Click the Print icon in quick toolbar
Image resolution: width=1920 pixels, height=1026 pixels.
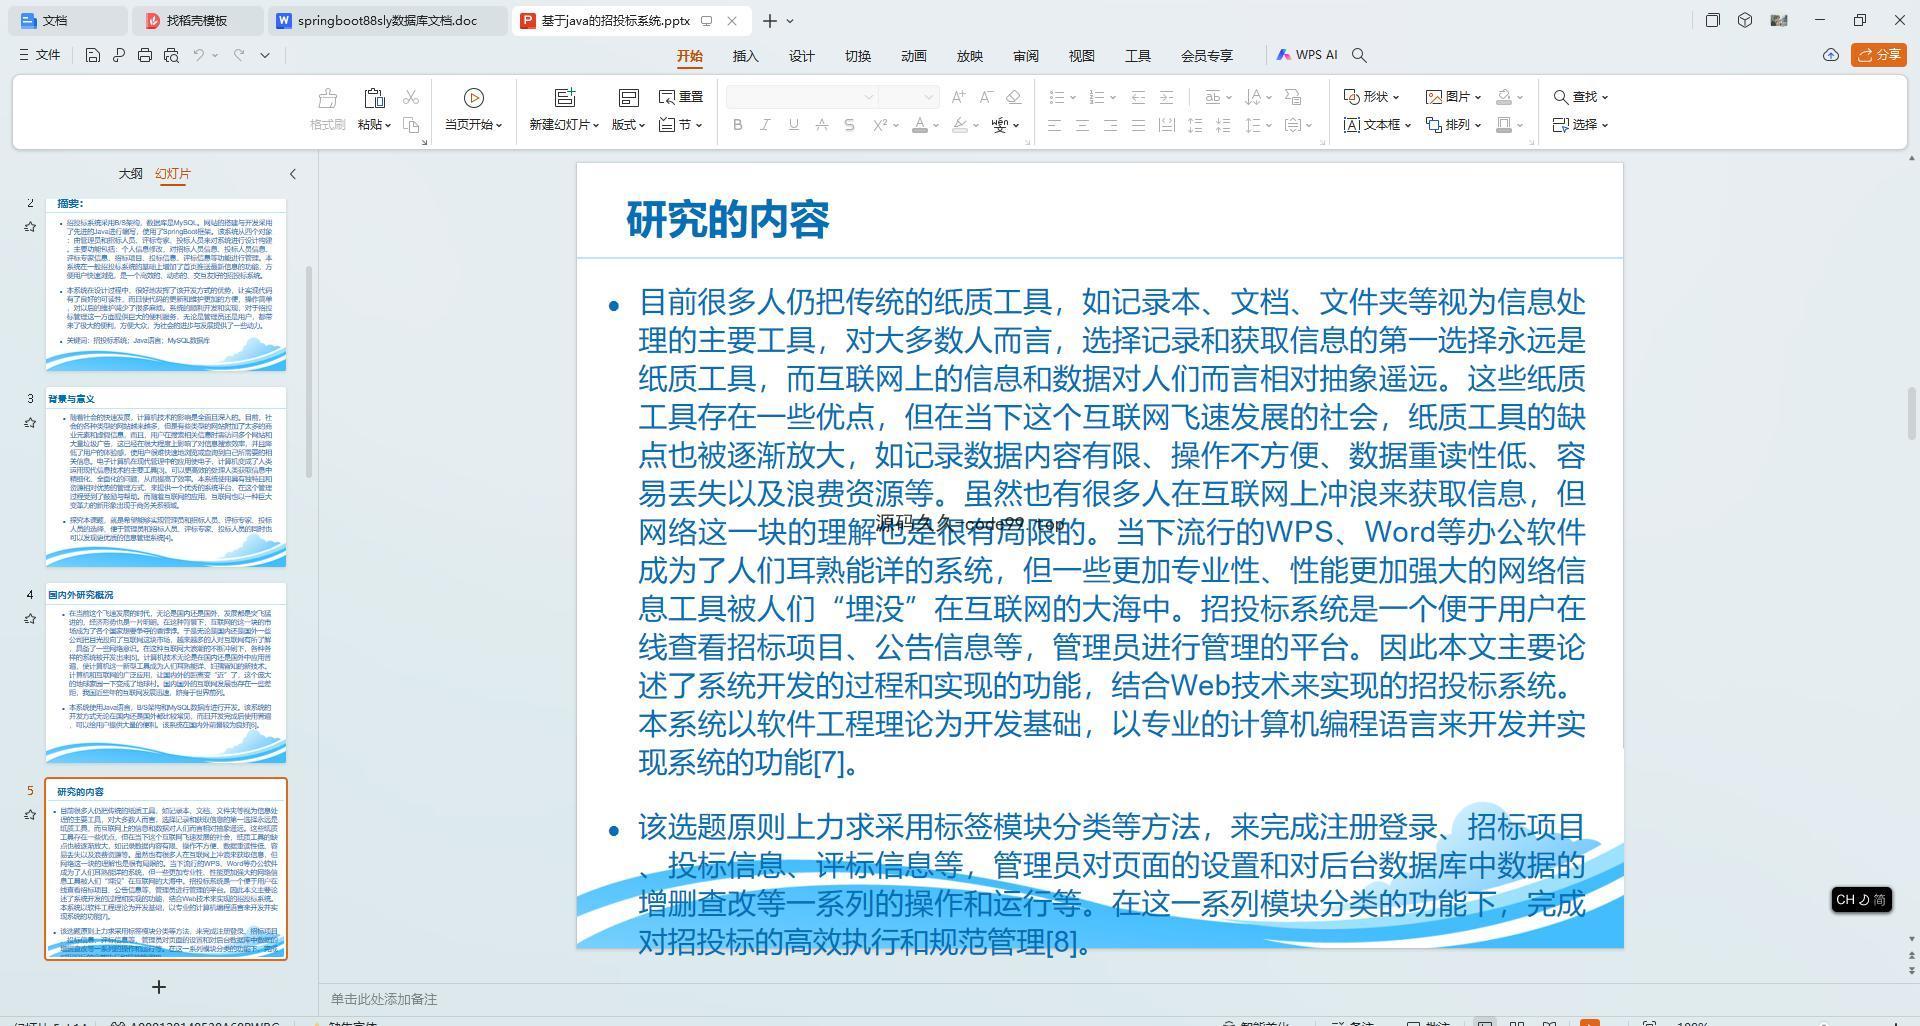point(145,55)
